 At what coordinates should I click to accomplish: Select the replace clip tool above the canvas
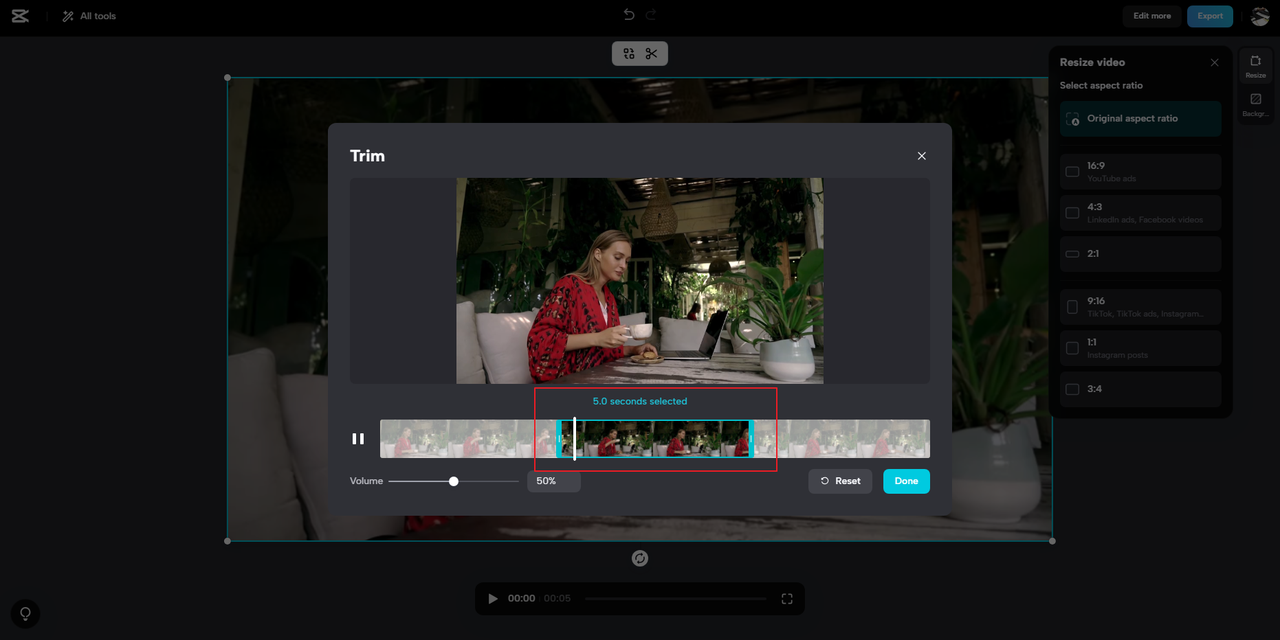[628, 53]
